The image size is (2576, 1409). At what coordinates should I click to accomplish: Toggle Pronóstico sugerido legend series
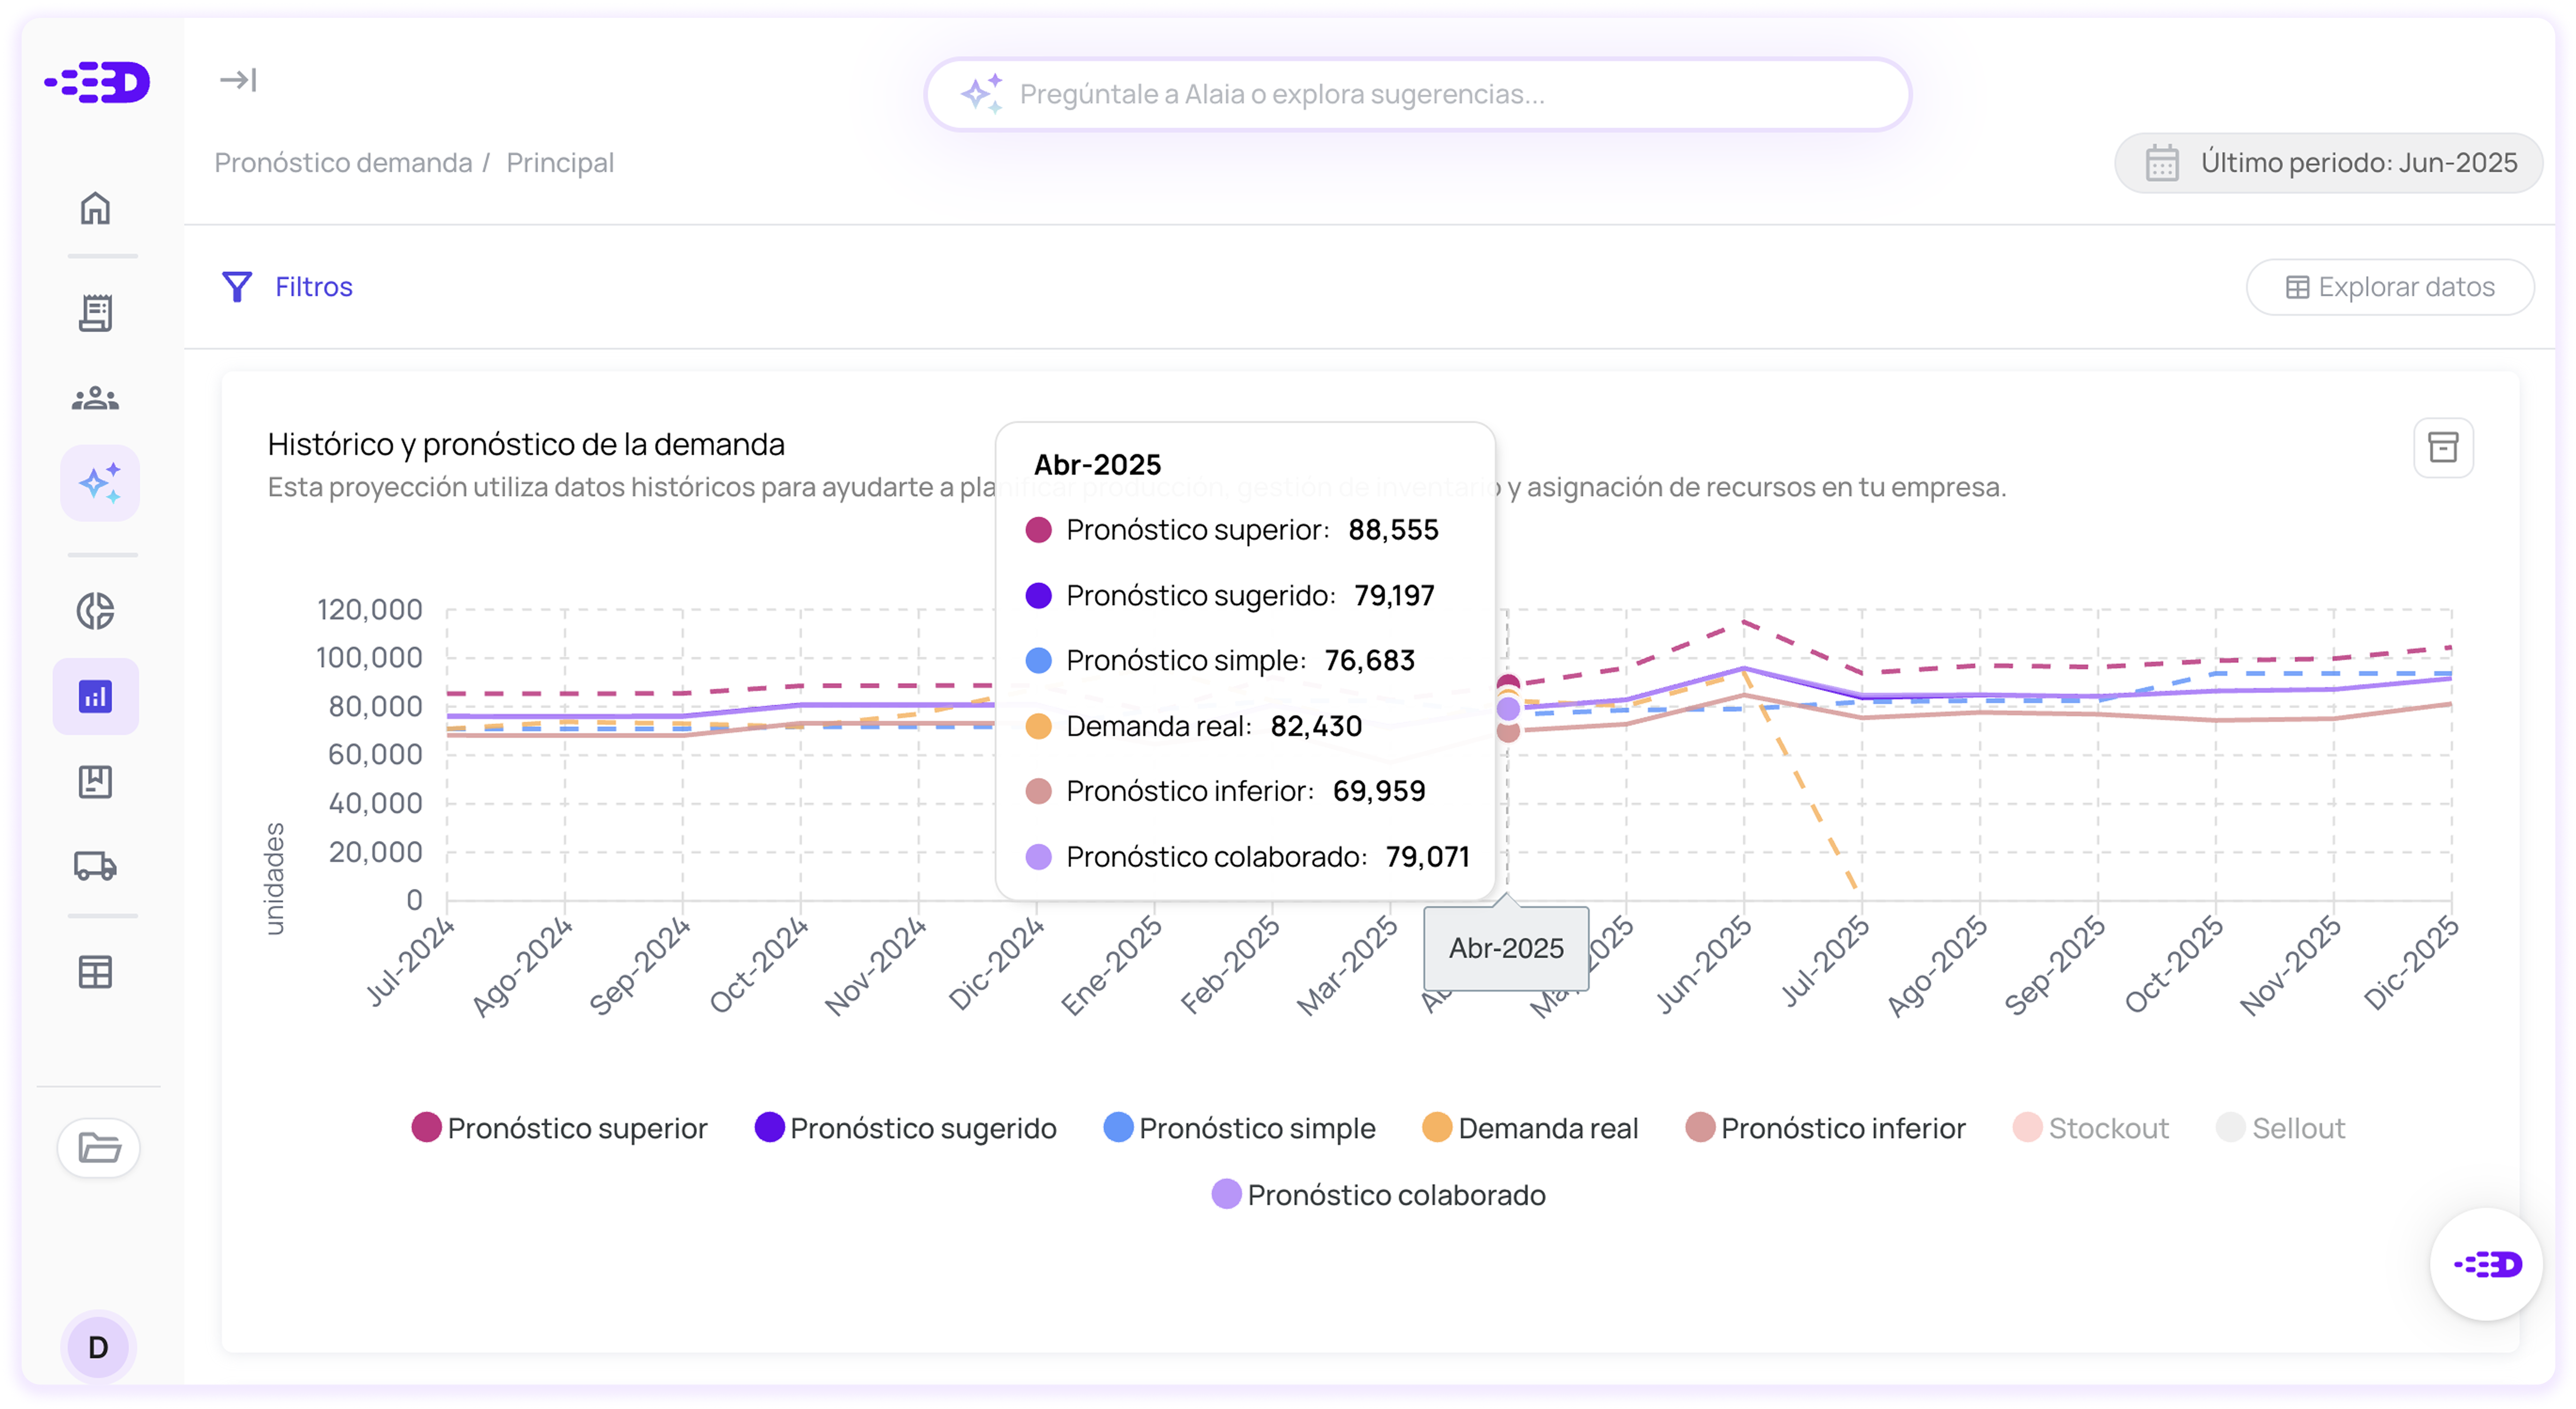(905, 1128)
